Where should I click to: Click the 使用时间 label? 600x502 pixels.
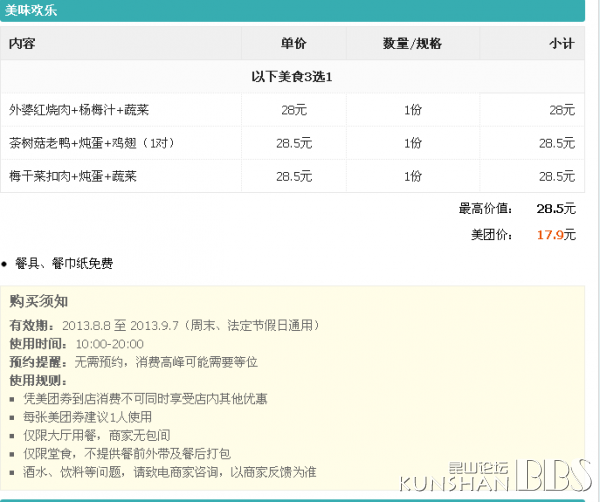pyautogui.click(x=38, y=344)
